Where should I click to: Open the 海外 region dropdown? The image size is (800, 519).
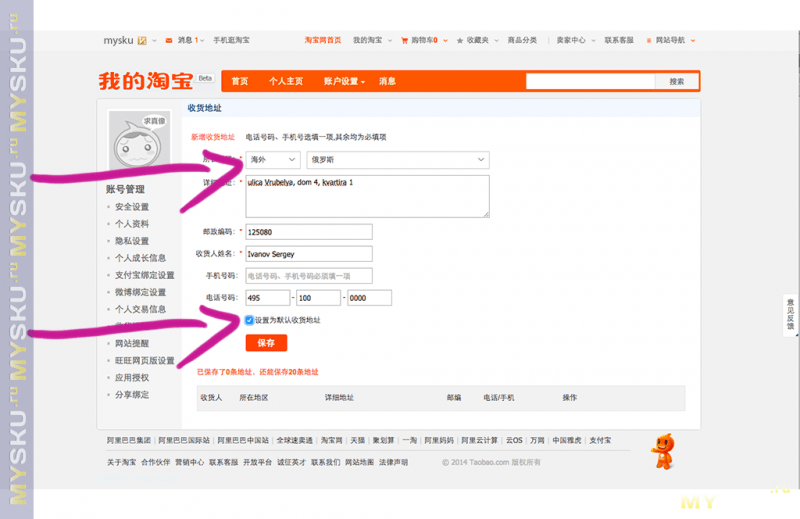point(272,160)
